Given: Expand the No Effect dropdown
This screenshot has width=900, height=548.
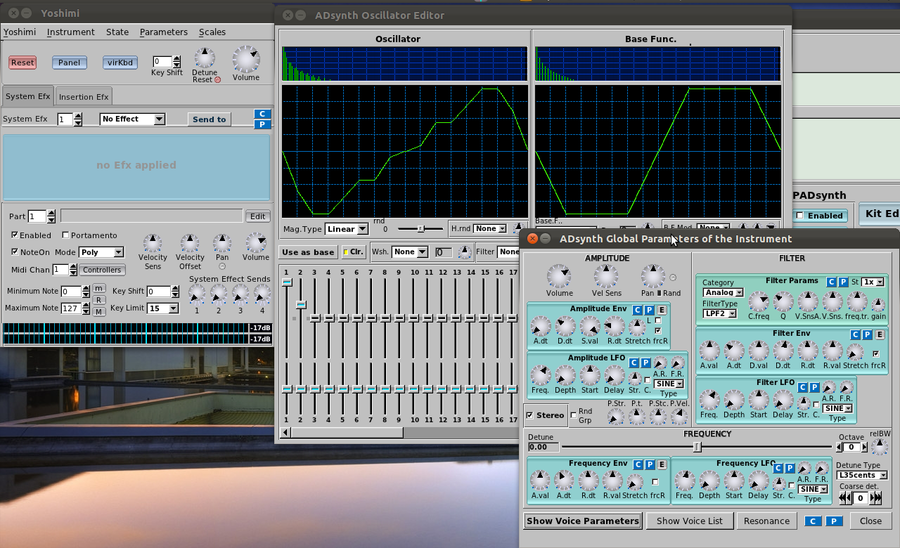Looking at the screenshot, I should click(x=133, y=119).
